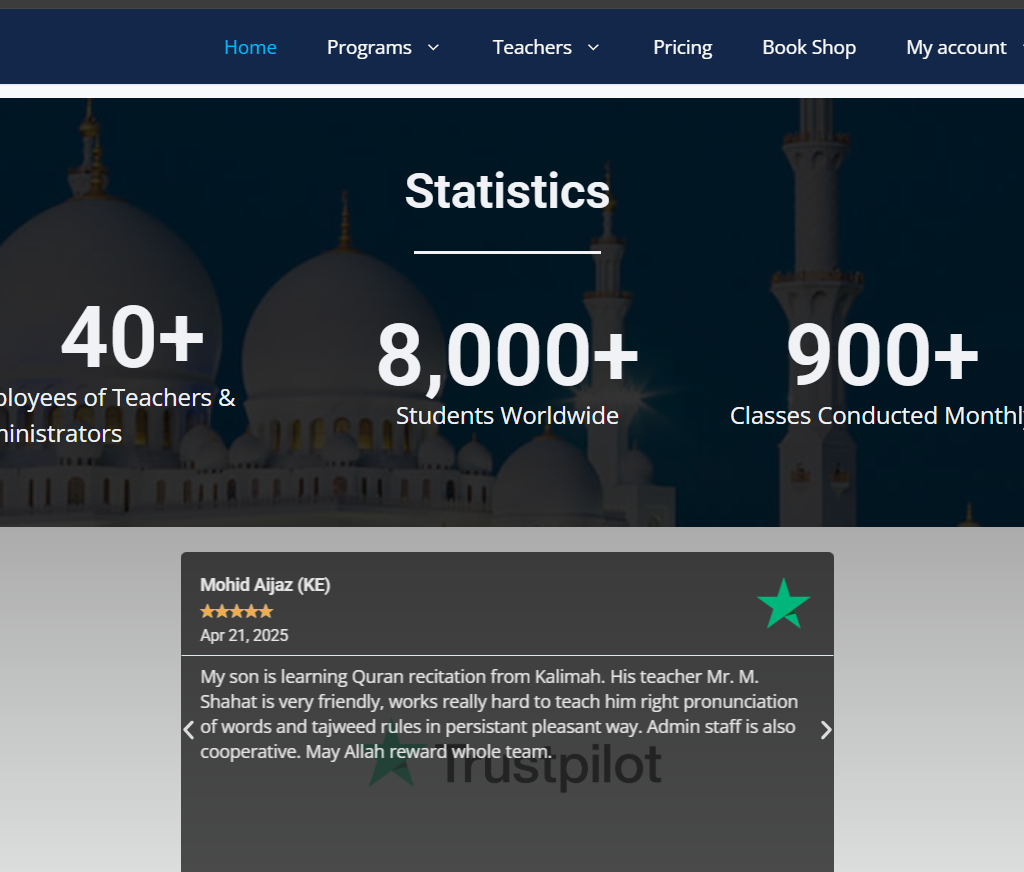Open the Pricing page
Screen dimensions: 1024x872
tap(682, 47)
